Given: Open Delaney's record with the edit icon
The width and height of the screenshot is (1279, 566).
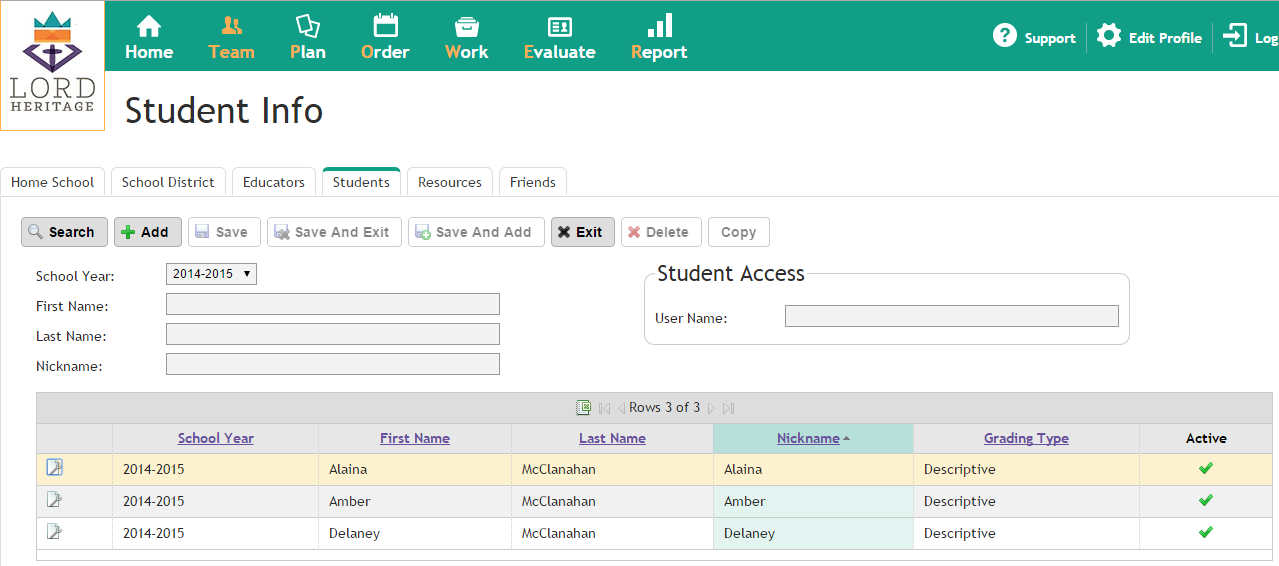Looking at the screenshot, I should tap(54, 532).
